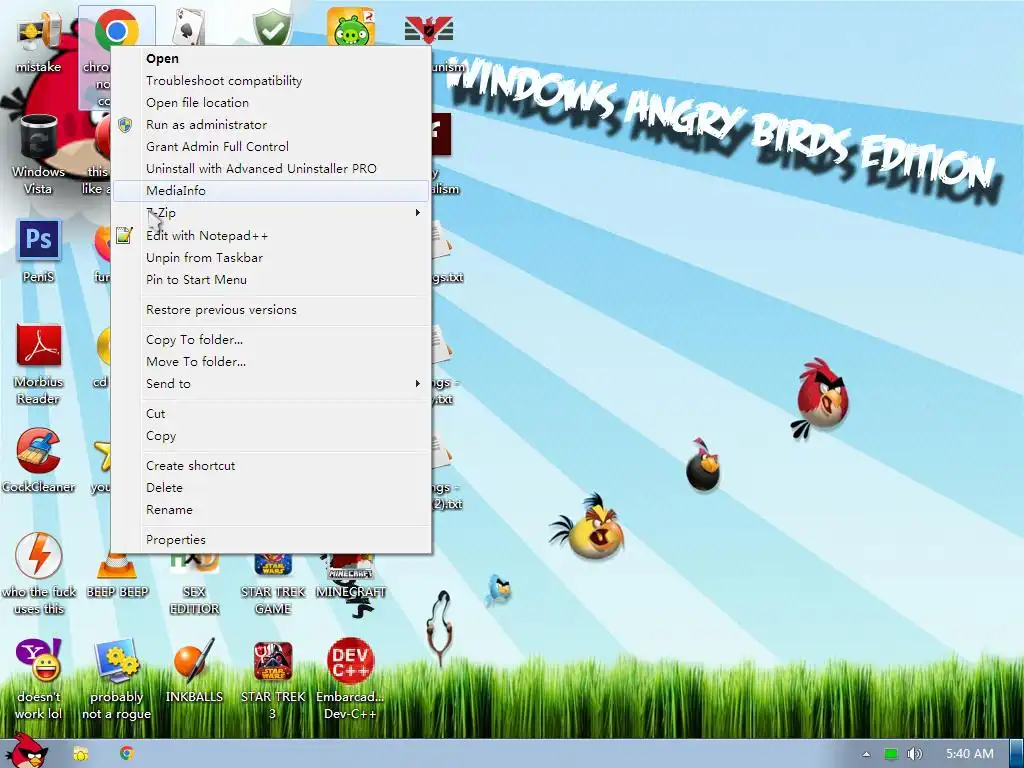Choose Cut in the context menu
The image size is (1024, 768).
pos(271,413)
